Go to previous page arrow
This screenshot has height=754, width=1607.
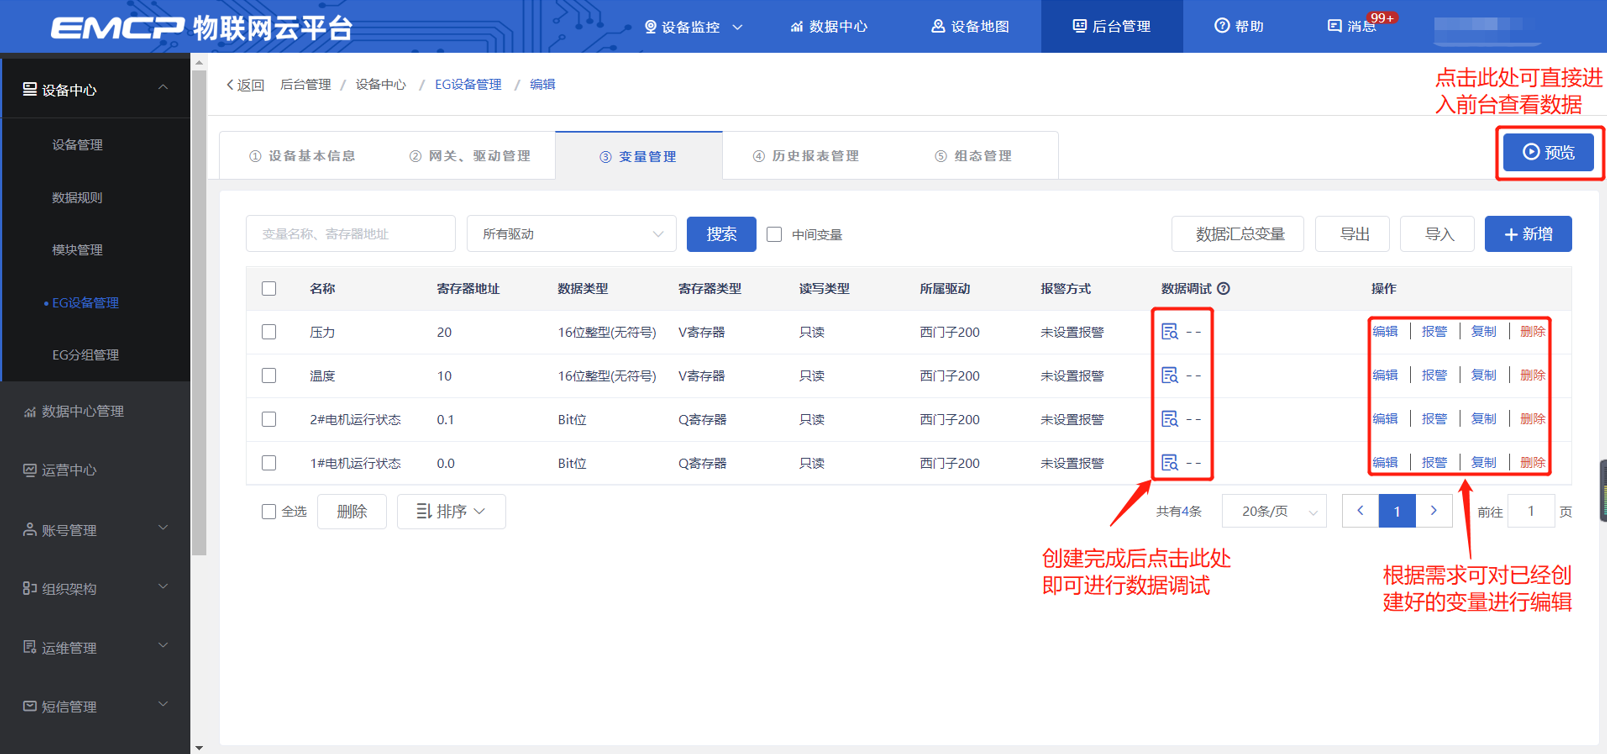[x=1360, y=511]
